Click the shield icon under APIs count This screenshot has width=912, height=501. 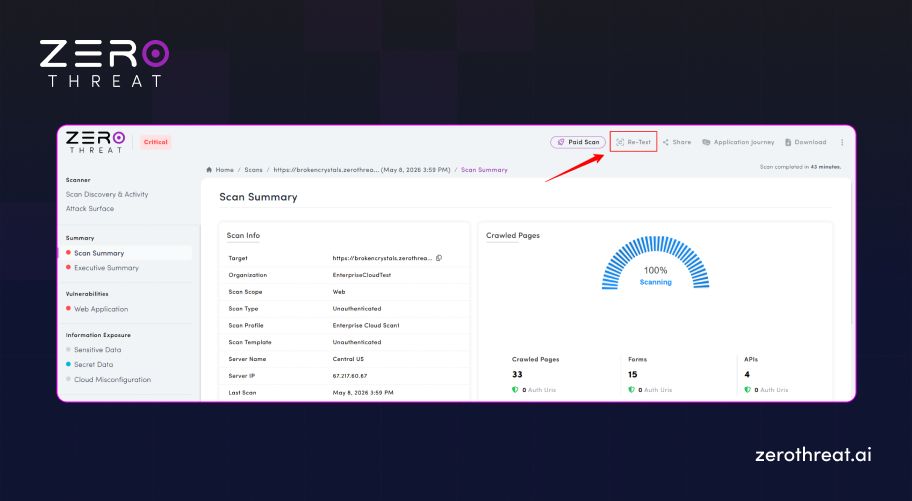[747, 390]
